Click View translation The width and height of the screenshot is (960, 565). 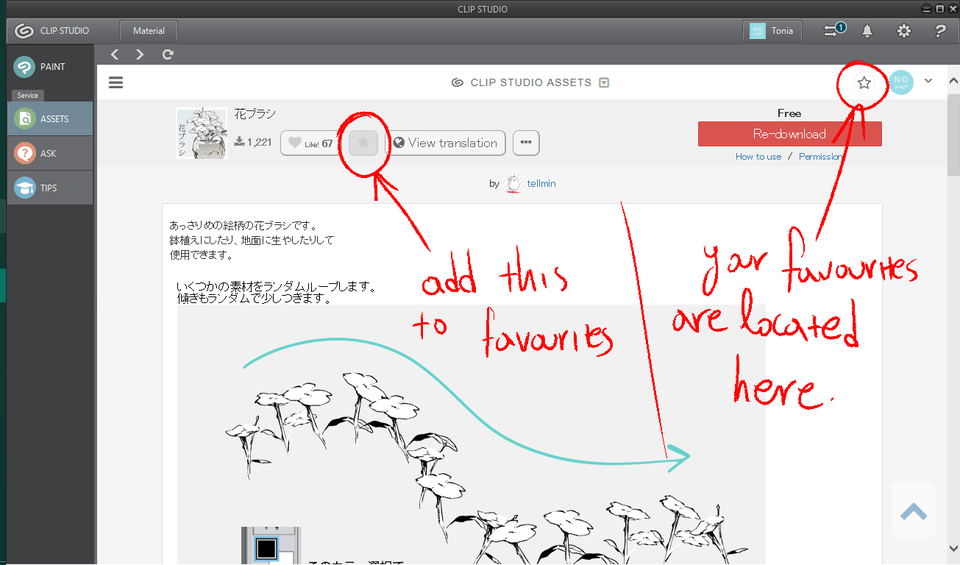445,143
